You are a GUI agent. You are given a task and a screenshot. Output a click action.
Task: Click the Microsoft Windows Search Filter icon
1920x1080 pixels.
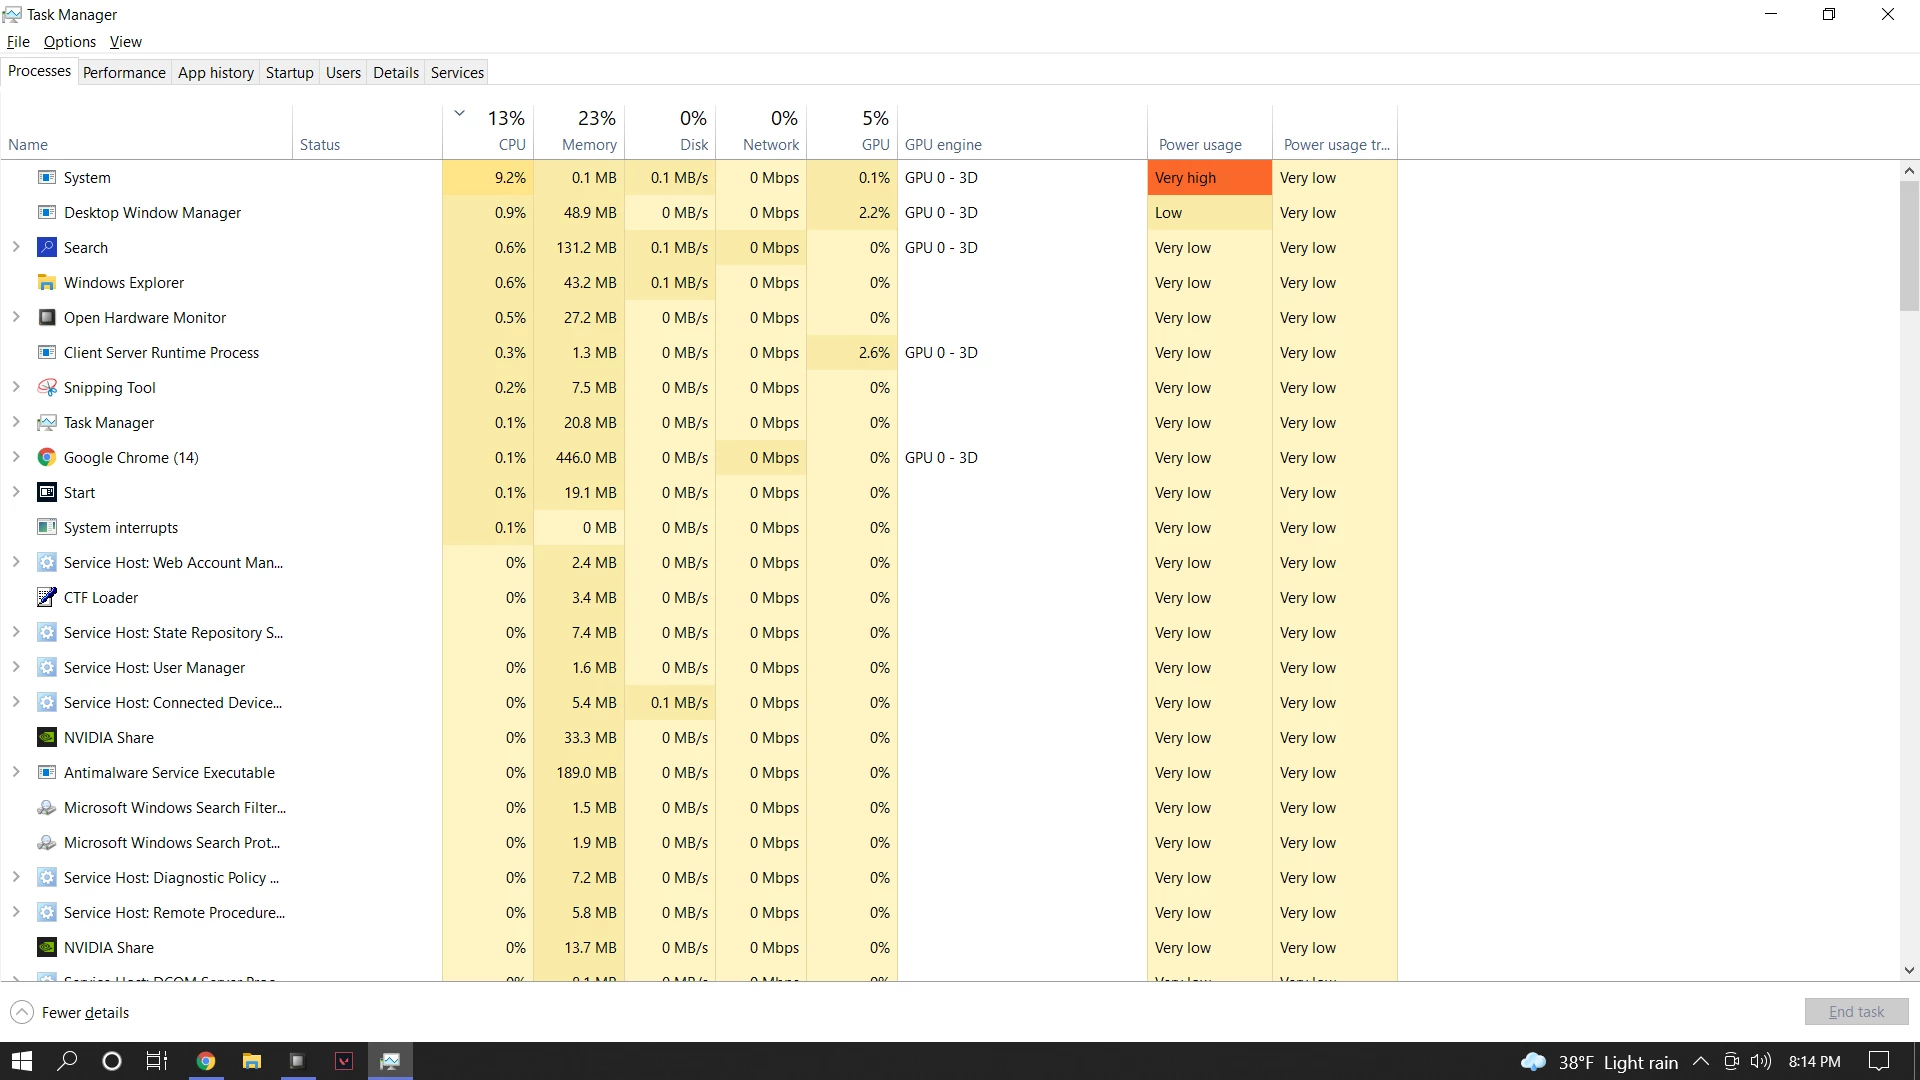point(46,808)
